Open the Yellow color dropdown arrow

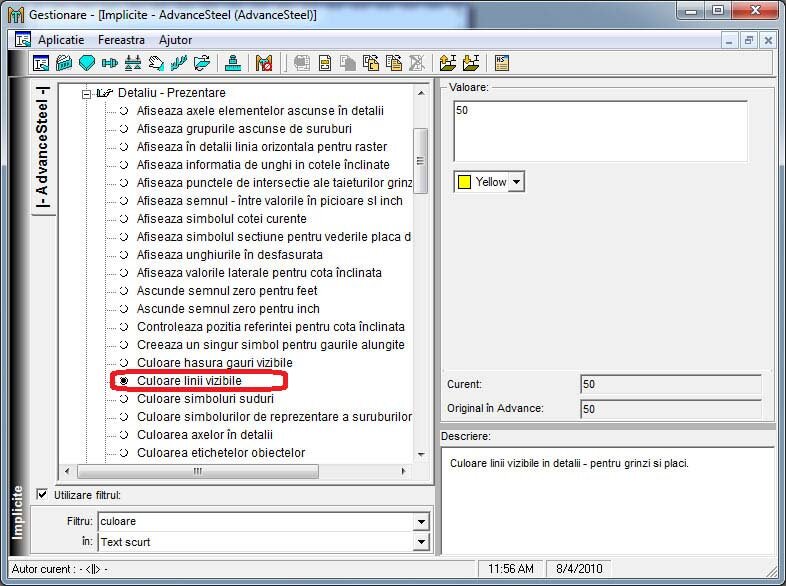(516, 182)
